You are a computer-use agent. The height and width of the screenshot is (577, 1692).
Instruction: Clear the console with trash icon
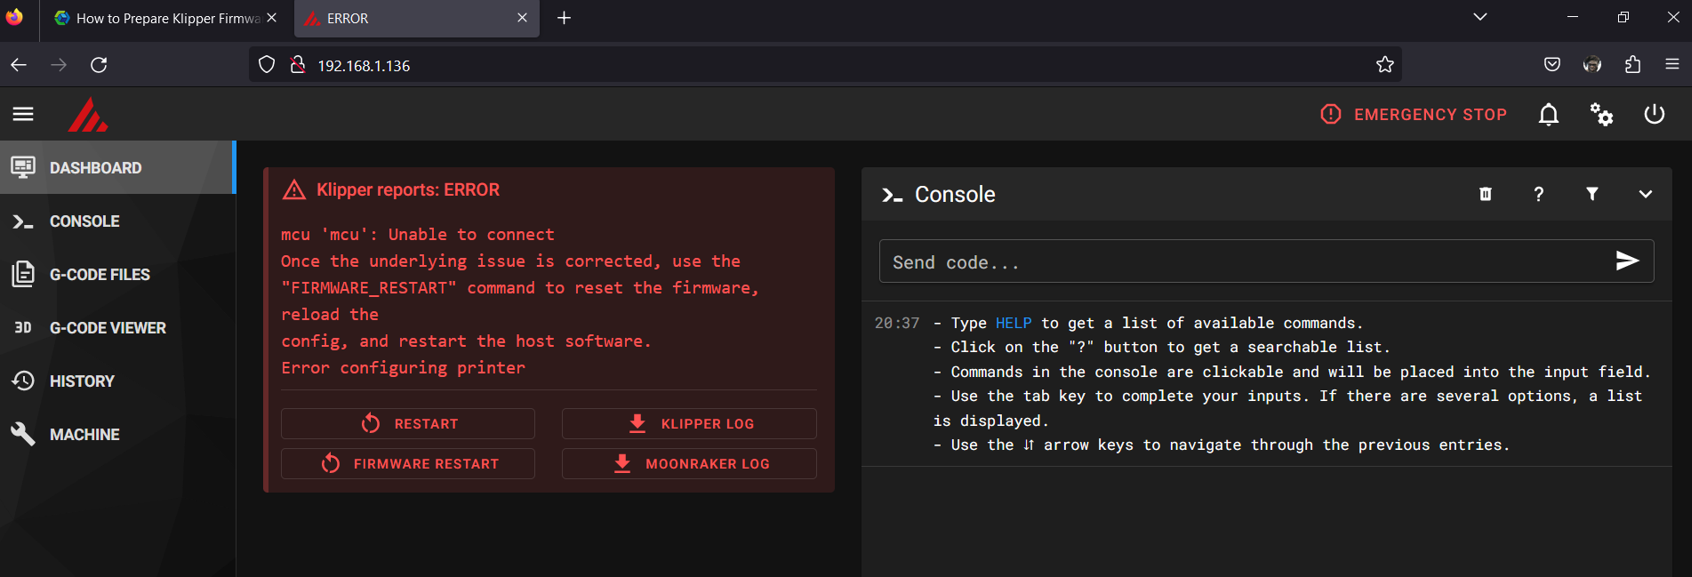[x=1486, y=194]
